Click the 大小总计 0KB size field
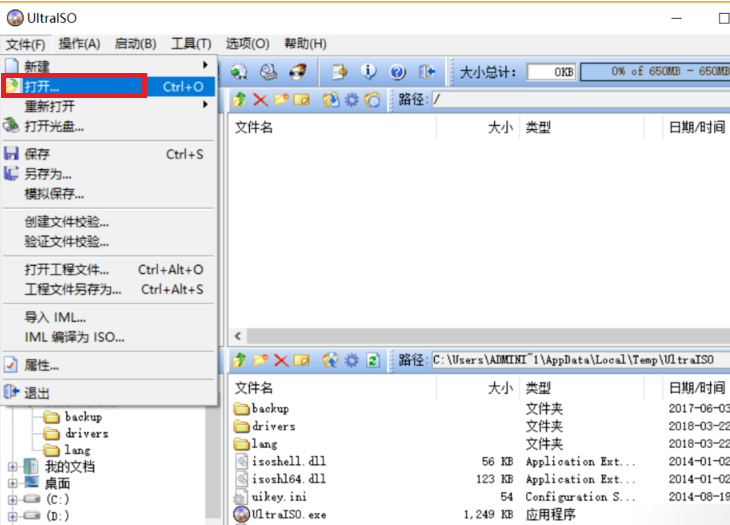This screenshot has width=730, height=525. (x=551, y=72)
